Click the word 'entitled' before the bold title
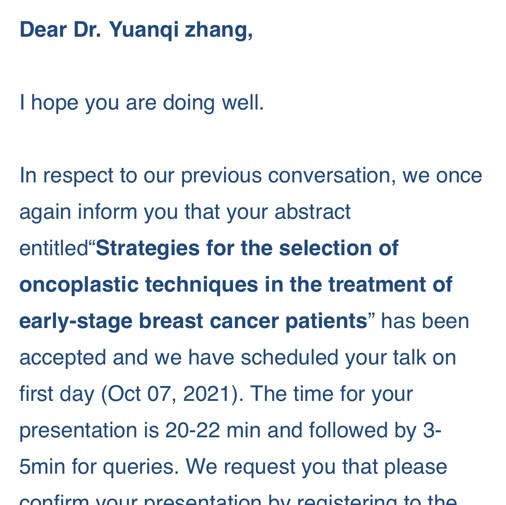 click(x=53, y=248)
